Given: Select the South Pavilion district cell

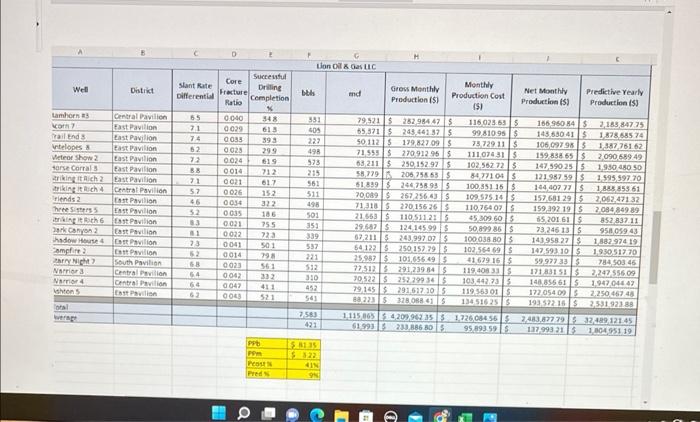Looking at the screenshot, I should (142, 262).
